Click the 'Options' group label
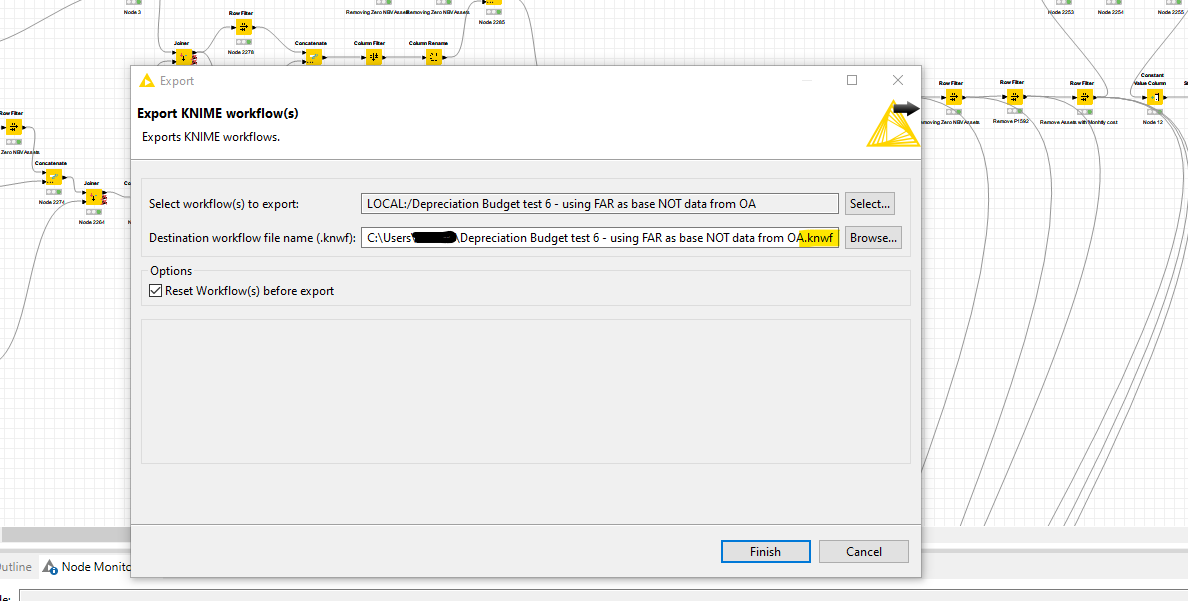The width and height of the screenshot is (1188, 601). tap(171, 271)
